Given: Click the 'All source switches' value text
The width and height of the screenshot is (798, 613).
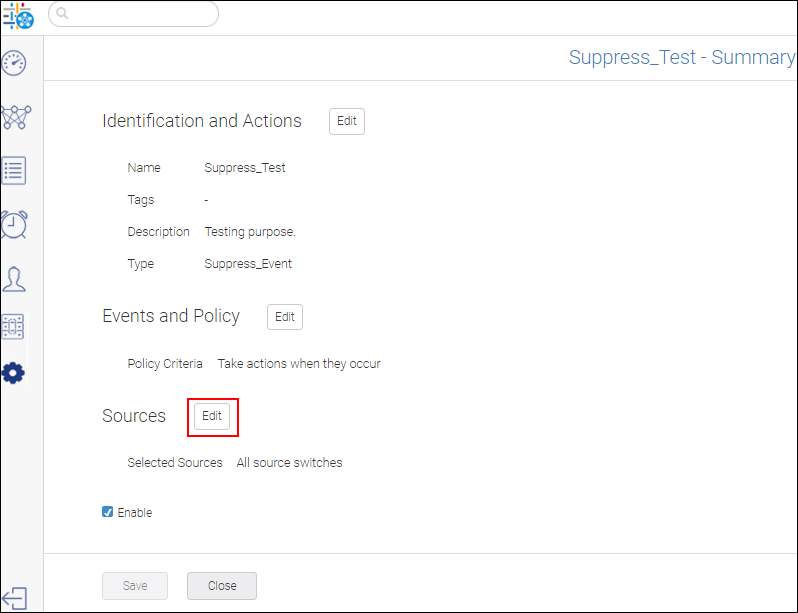Looking at the screenshot, I should (x=289, y=463).
